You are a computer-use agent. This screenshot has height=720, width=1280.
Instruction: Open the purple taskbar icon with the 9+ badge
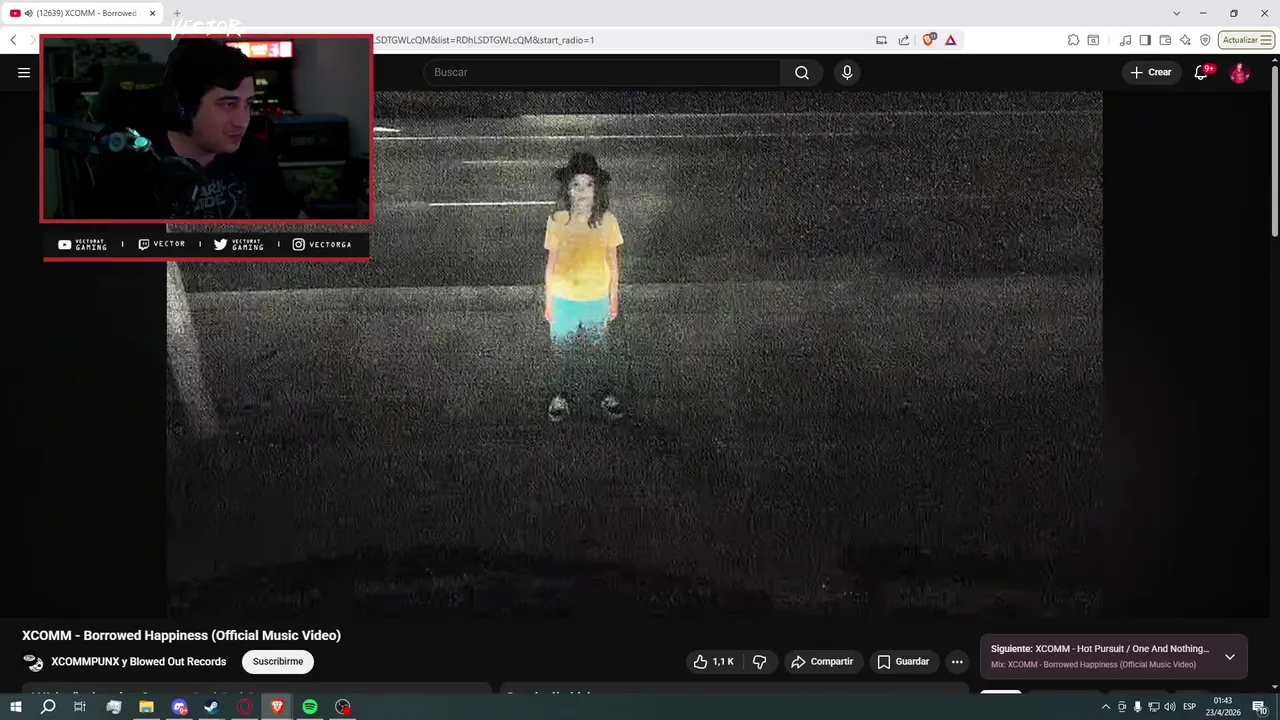[x=179, y=707]
